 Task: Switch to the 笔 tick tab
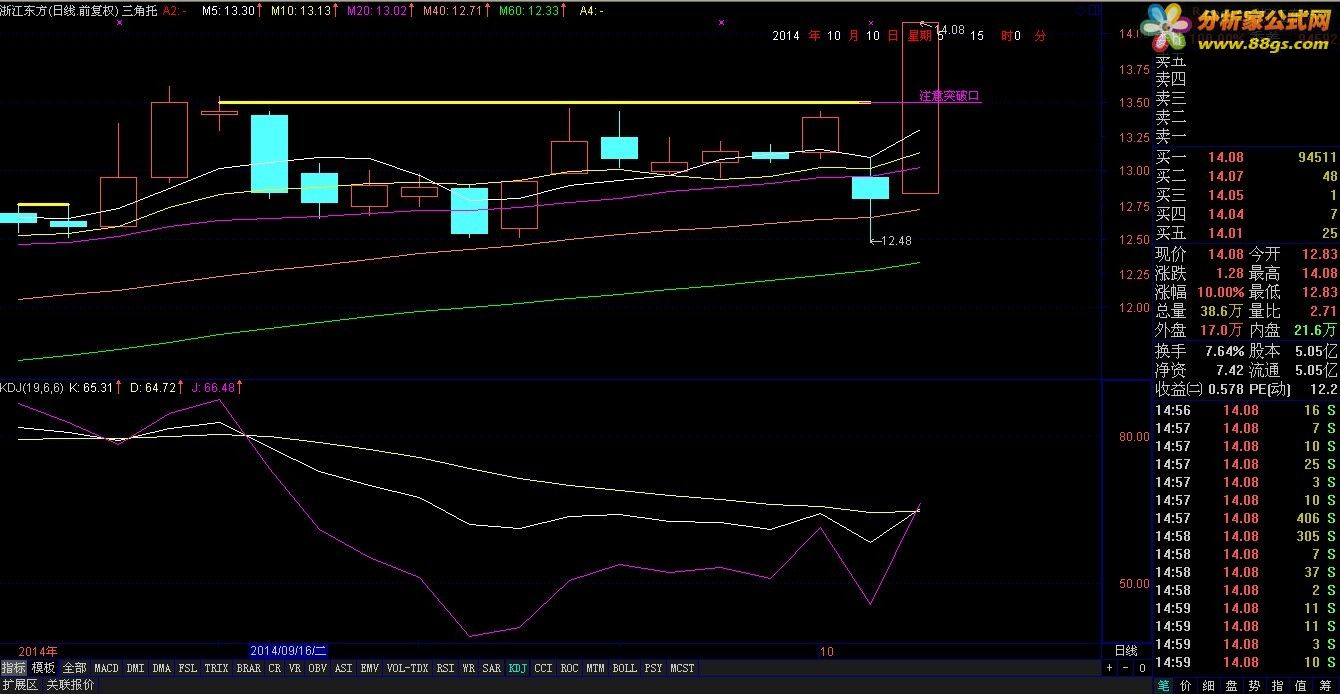pos(1163,686)
